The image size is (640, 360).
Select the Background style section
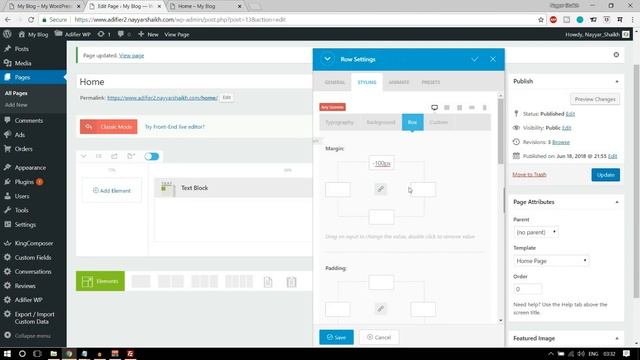[x=380, y=122]
